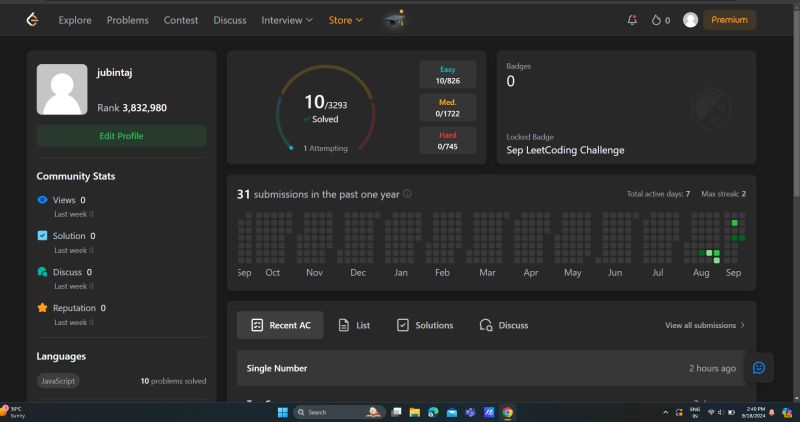Click View all submissions link

click(x=705, y=325)
